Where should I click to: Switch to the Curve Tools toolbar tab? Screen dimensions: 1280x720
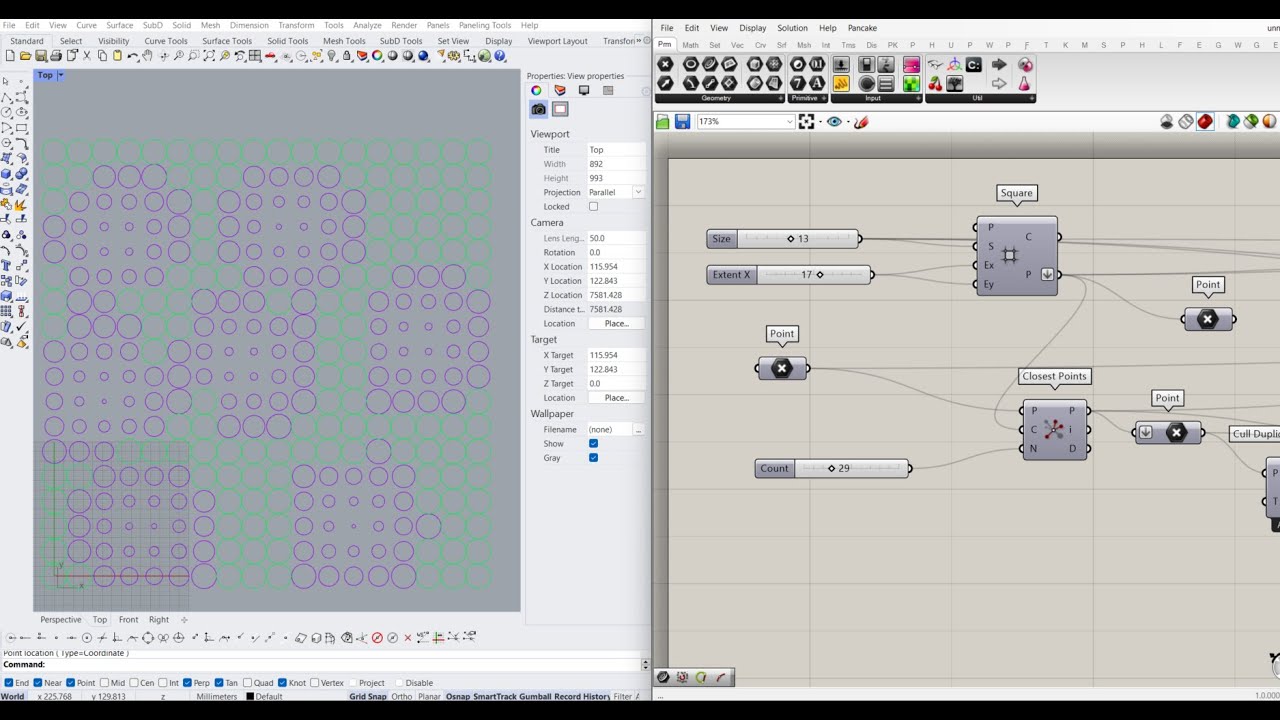165,41
